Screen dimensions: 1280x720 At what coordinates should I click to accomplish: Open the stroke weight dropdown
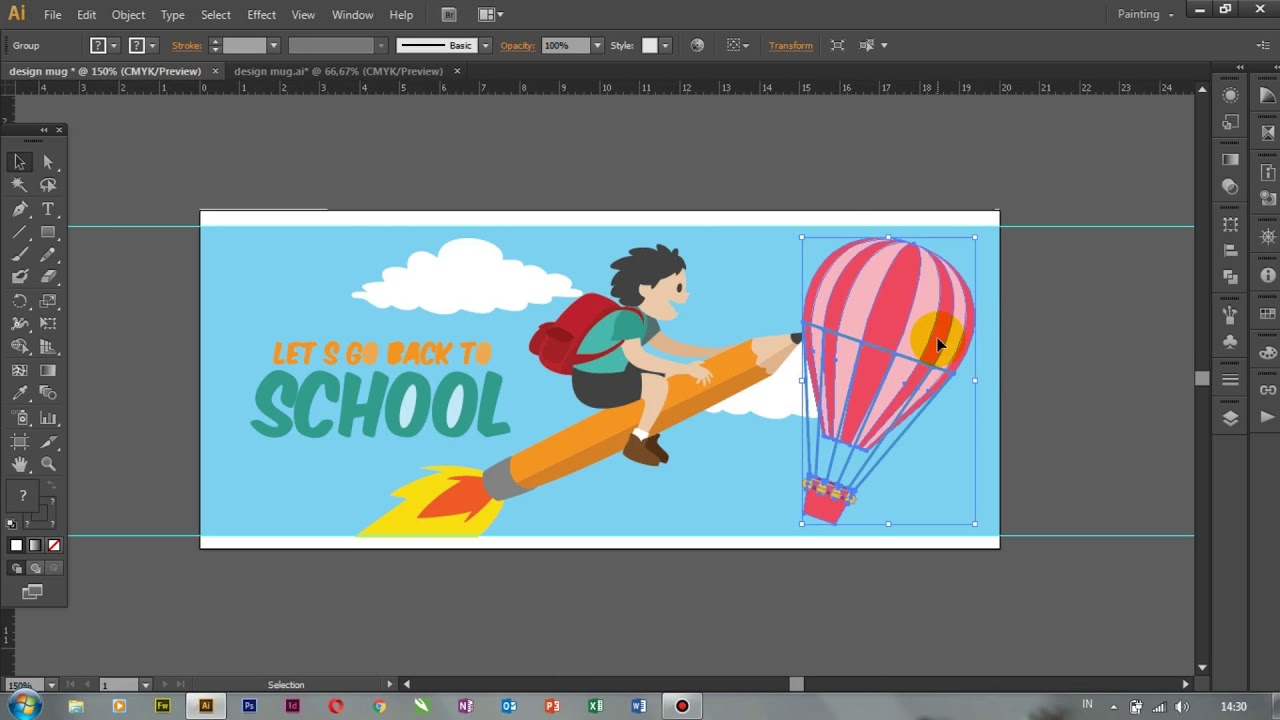273,45
